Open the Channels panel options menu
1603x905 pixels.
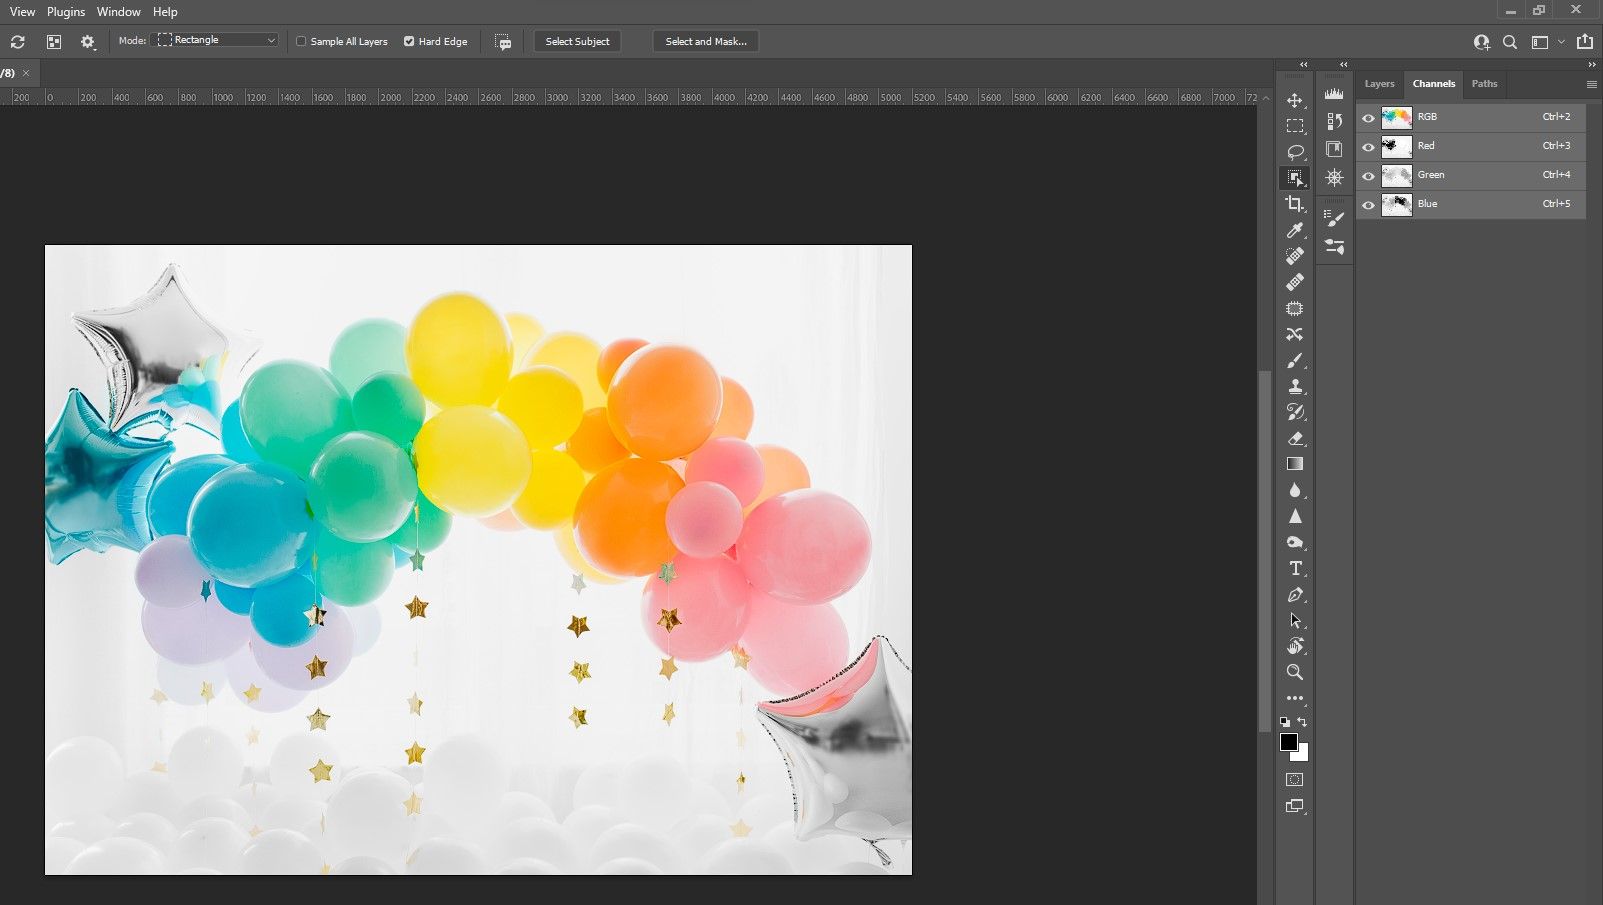(1591, 84)
